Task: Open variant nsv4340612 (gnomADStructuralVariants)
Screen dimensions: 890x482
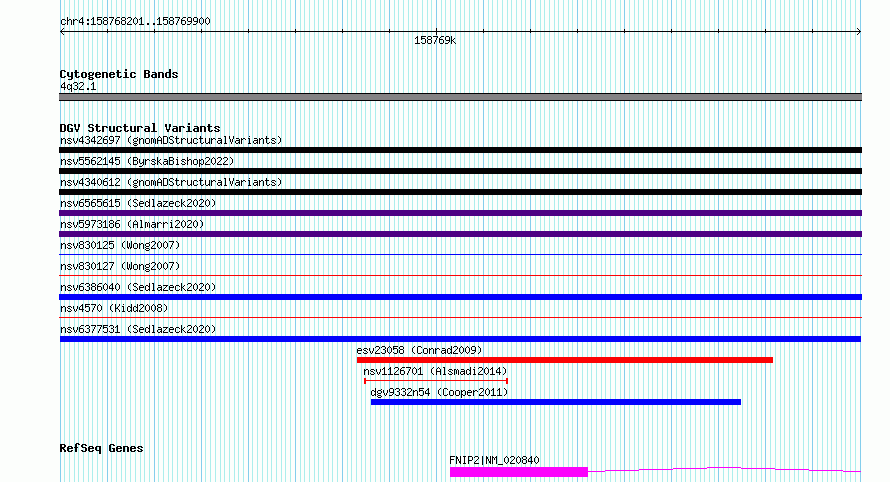Action: point(171,182)
